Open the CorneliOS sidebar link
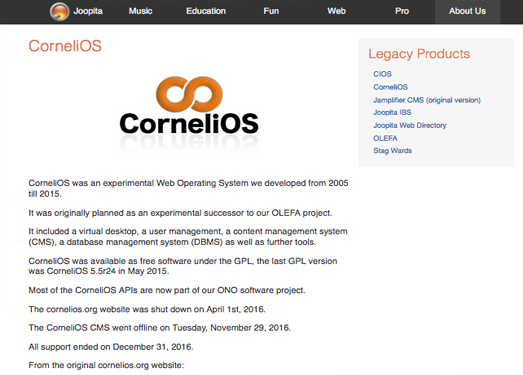The width and height of the screenshot is (523, 375). click(390, 87)
